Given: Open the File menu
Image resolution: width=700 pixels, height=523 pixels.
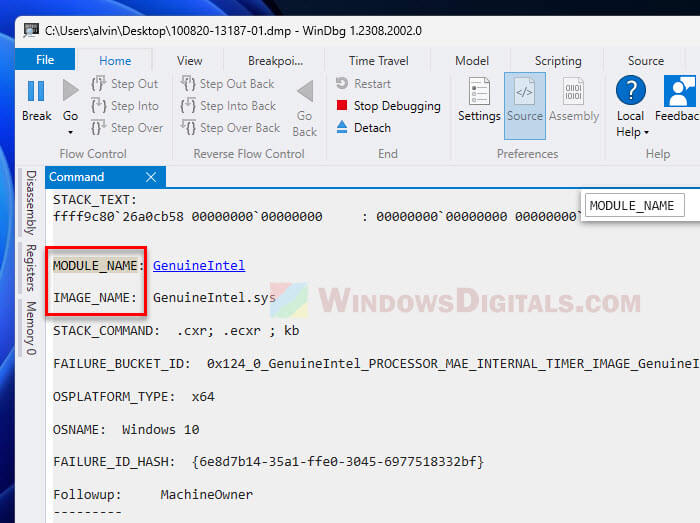Looking at the screenshot, I should coord(45,60).
